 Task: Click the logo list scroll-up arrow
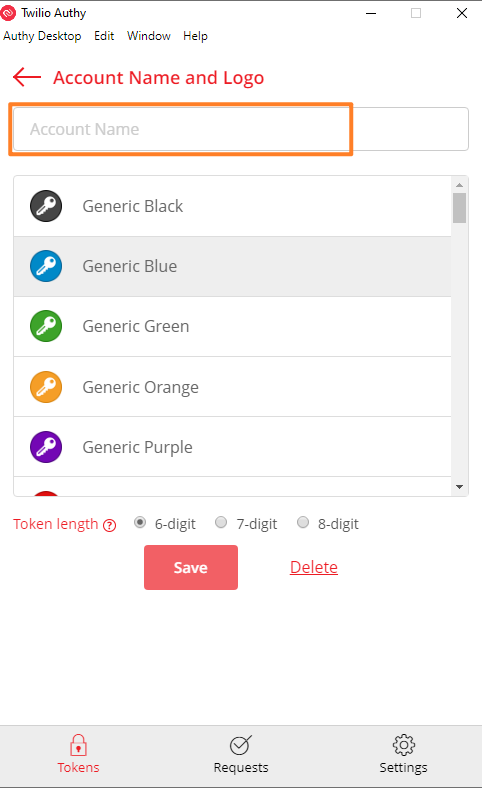coord(459,185)
